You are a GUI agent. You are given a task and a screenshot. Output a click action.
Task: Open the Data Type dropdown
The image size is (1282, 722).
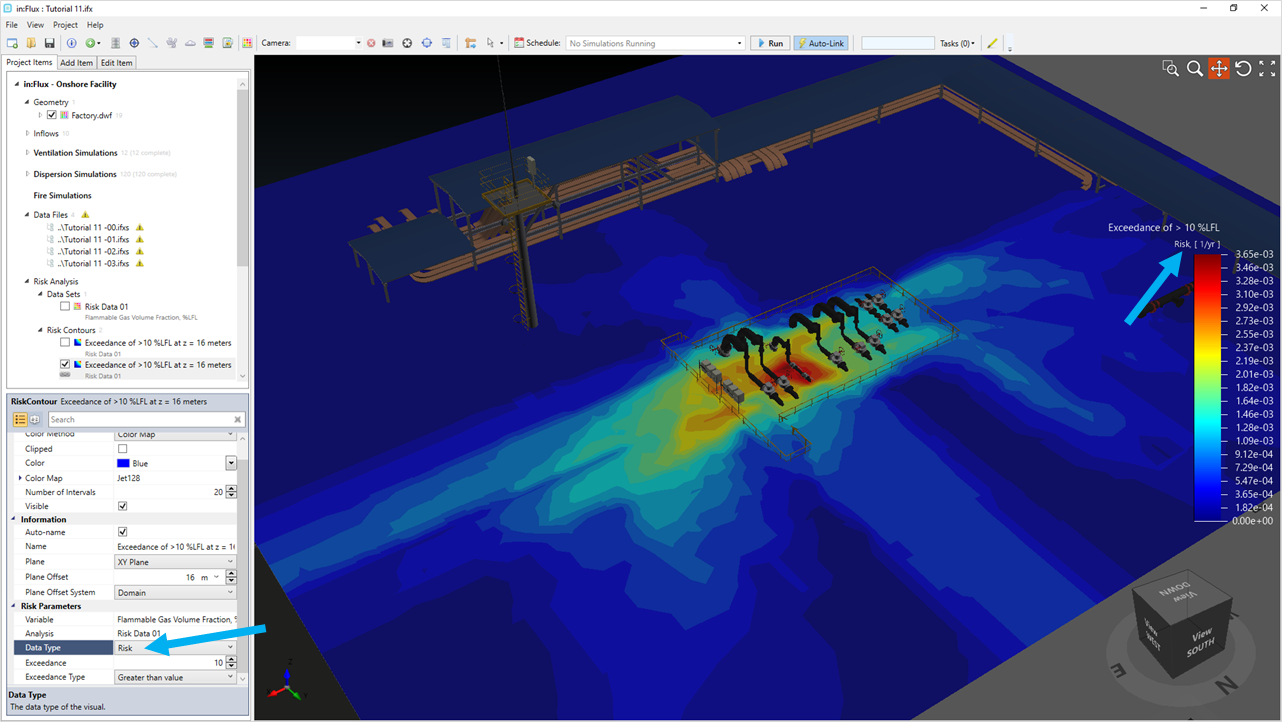click(x=231, y=648)
